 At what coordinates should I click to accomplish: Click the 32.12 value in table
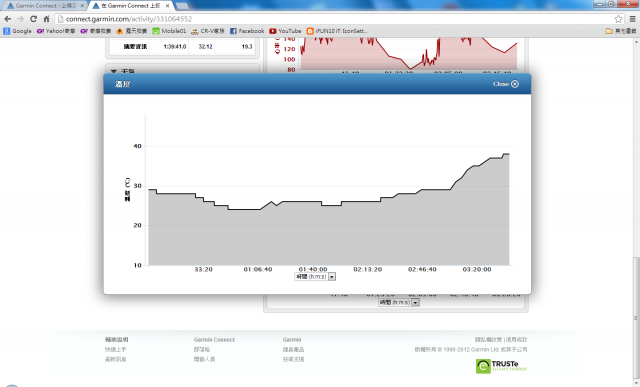point(205,47)
